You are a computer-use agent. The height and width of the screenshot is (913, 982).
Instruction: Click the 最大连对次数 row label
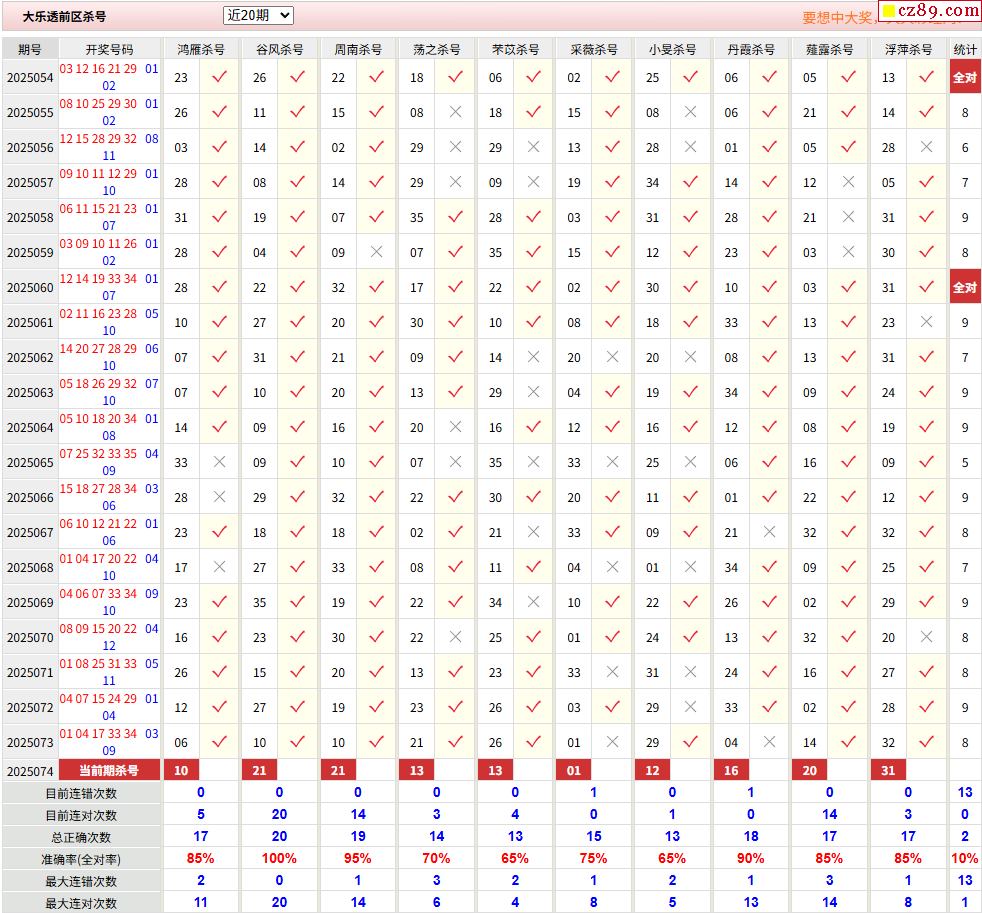81,903
